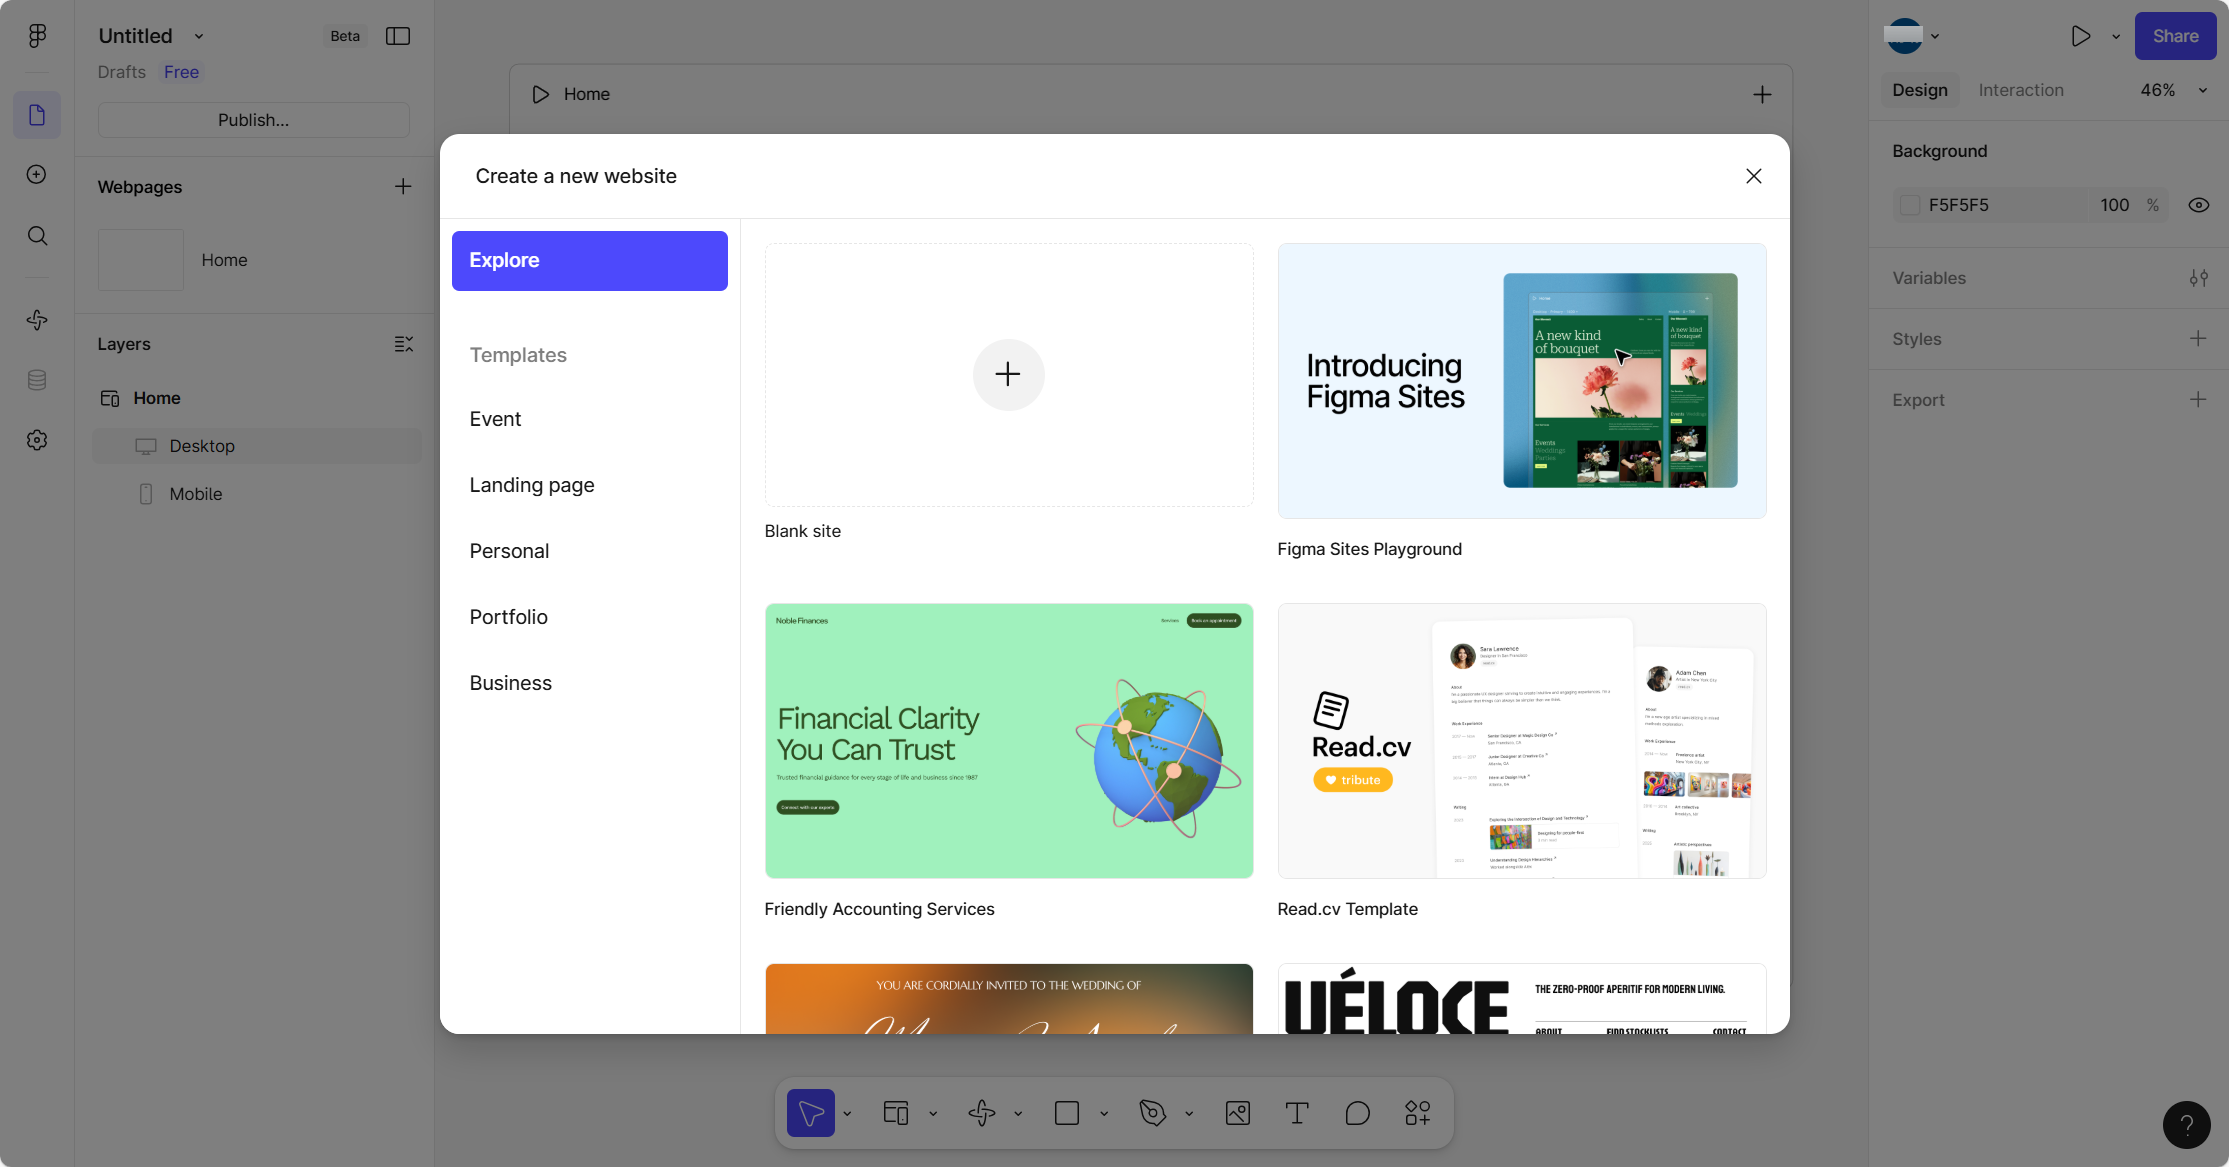Expand the Move tool options chevron

[847, 1113]
